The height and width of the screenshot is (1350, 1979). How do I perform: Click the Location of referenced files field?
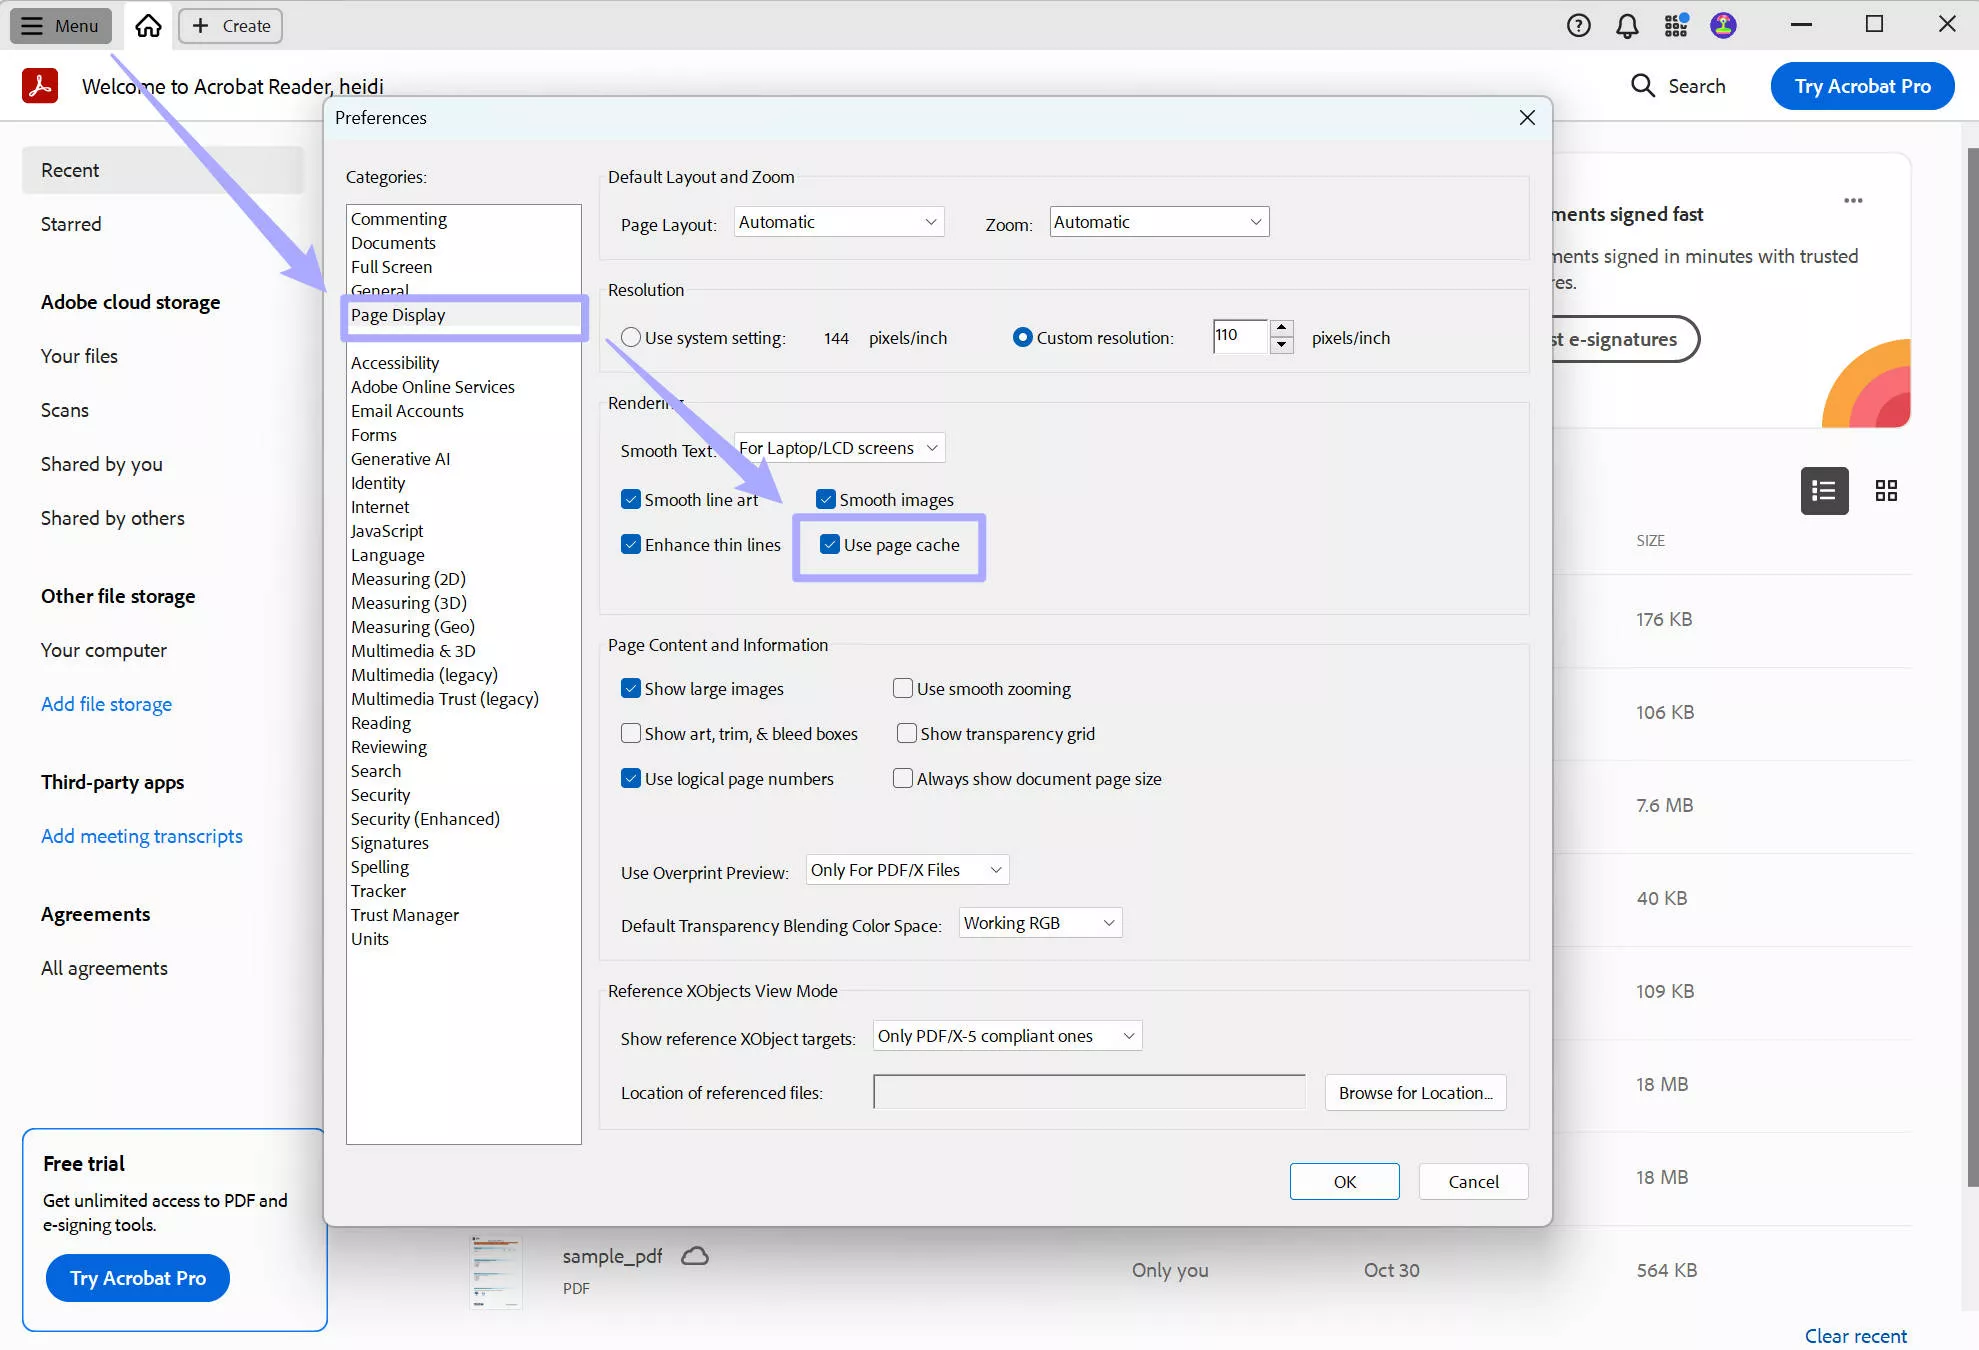[x=1088, y=1092]
